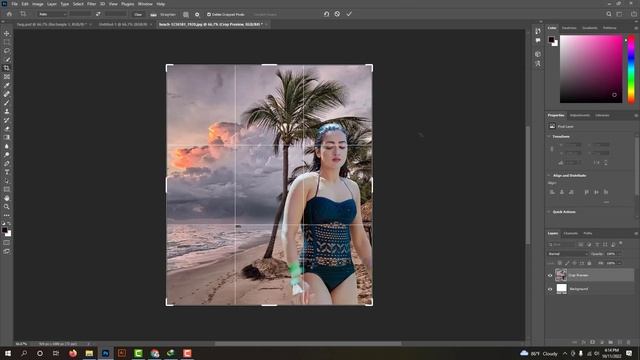Image resolution: width=640 pixels, height=360 pixels.
Task: Switch to the Paths tab
Action: pos(587,233)
